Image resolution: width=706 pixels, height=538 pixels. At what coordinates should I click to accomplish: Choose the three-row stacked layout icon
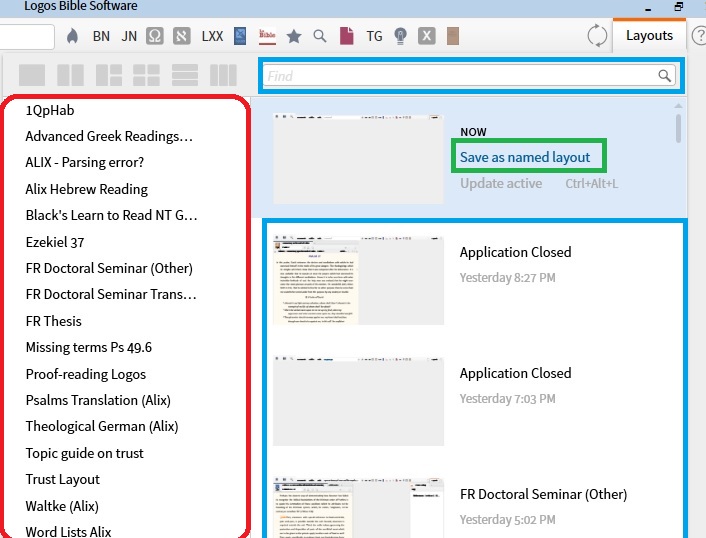[185, 75]
